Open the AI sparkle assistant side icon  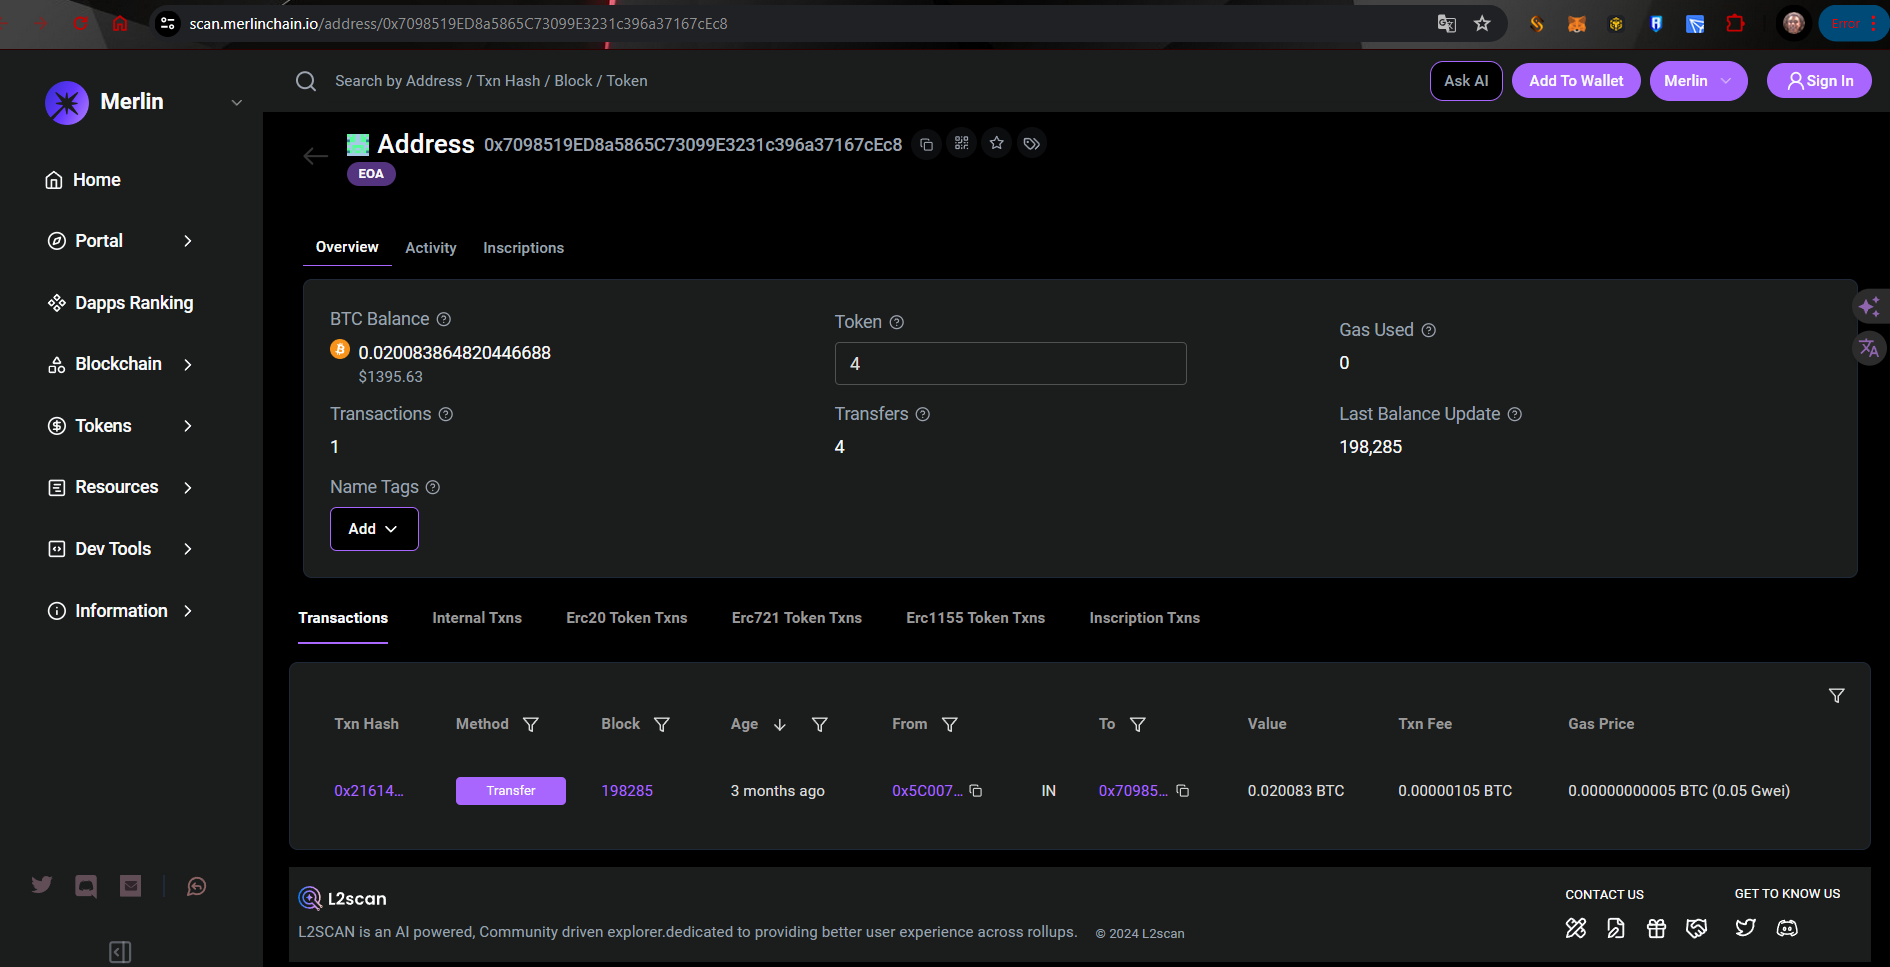pos(1869,306)
